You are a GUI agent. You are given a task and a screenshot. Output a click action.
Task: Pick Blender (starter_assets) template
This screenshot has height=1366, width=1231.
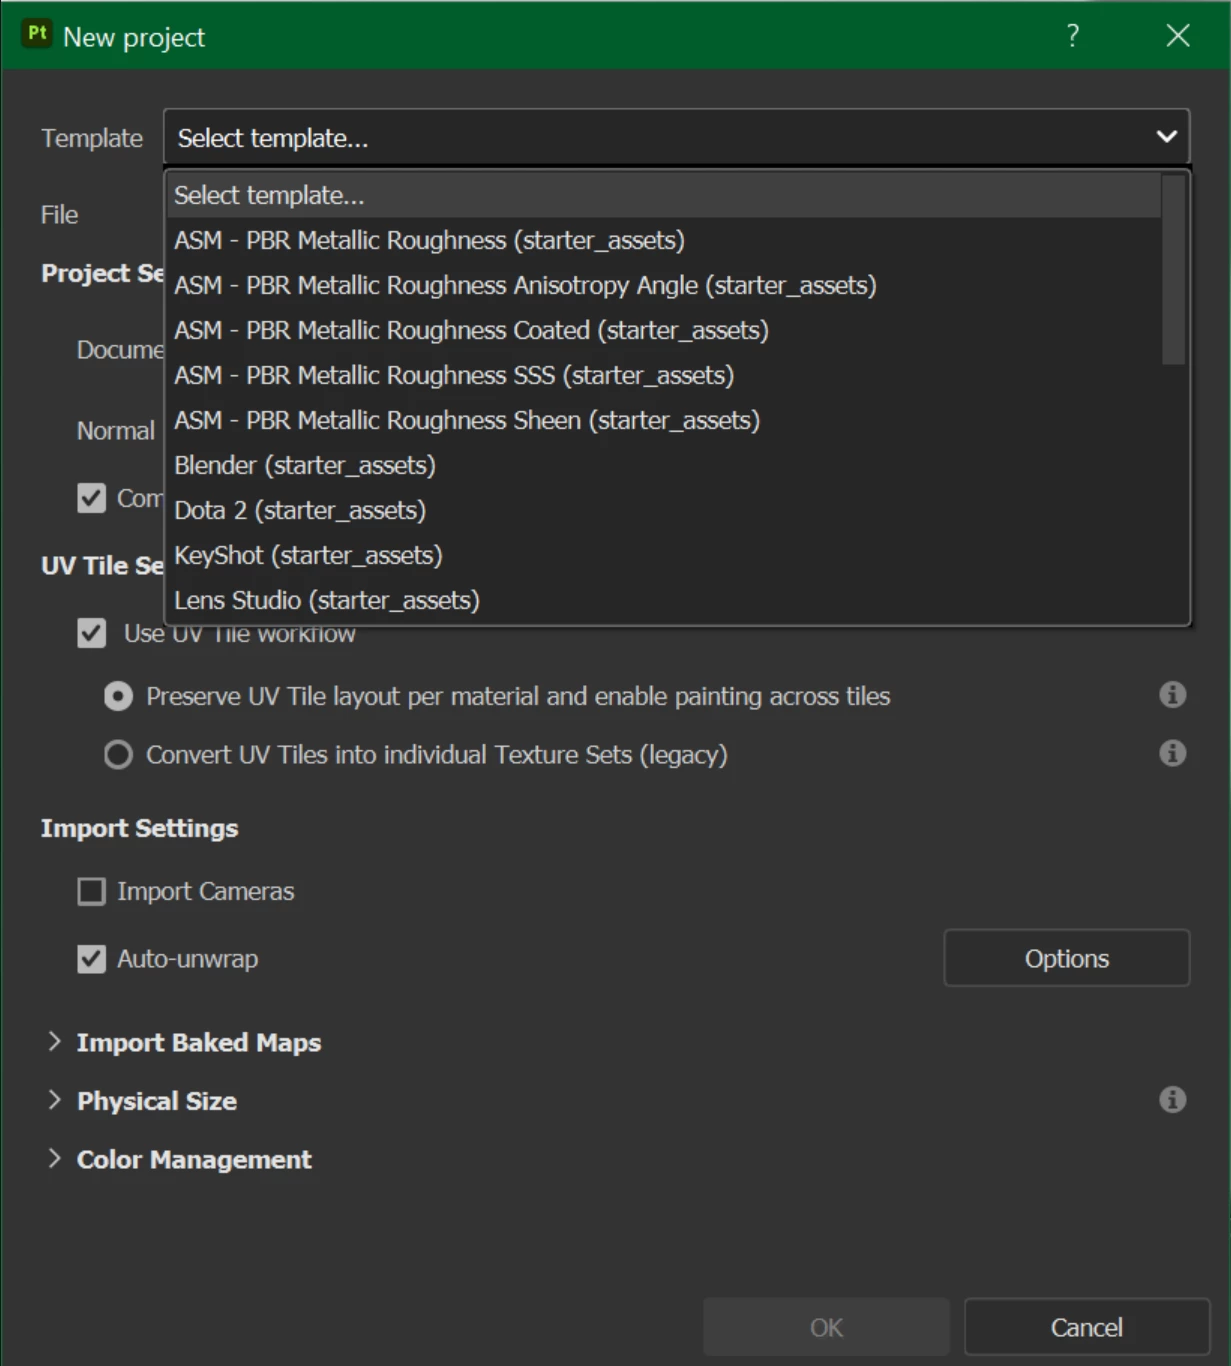click(x=663, y=465)
